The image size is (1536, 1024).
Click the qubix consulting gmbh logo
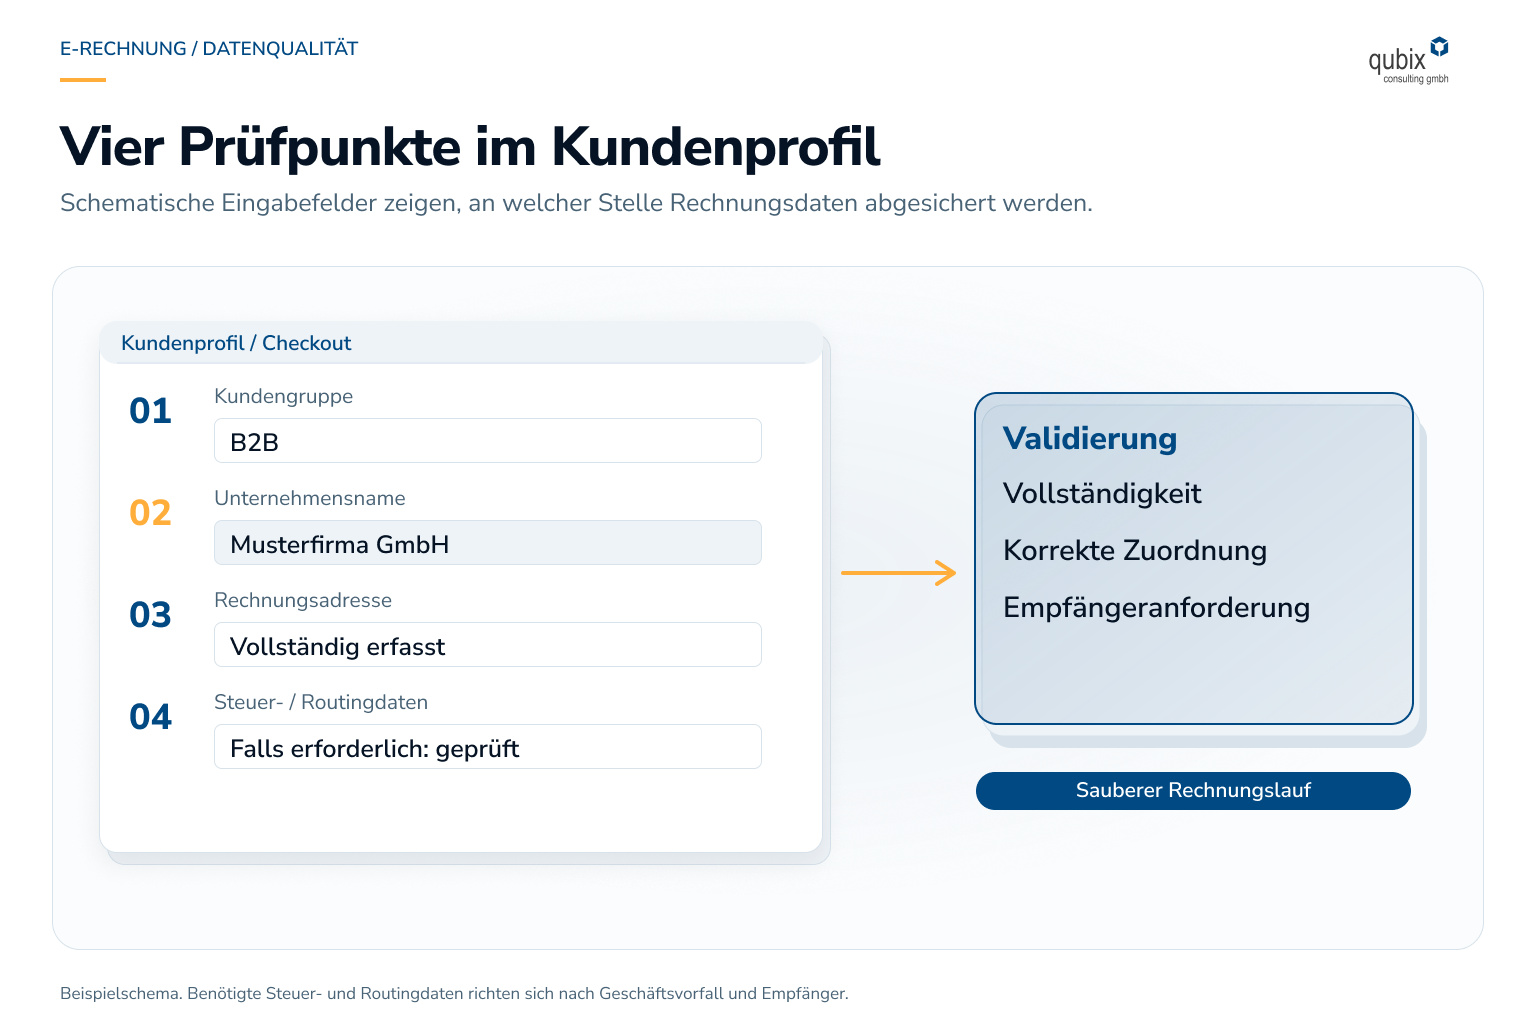1408,61
